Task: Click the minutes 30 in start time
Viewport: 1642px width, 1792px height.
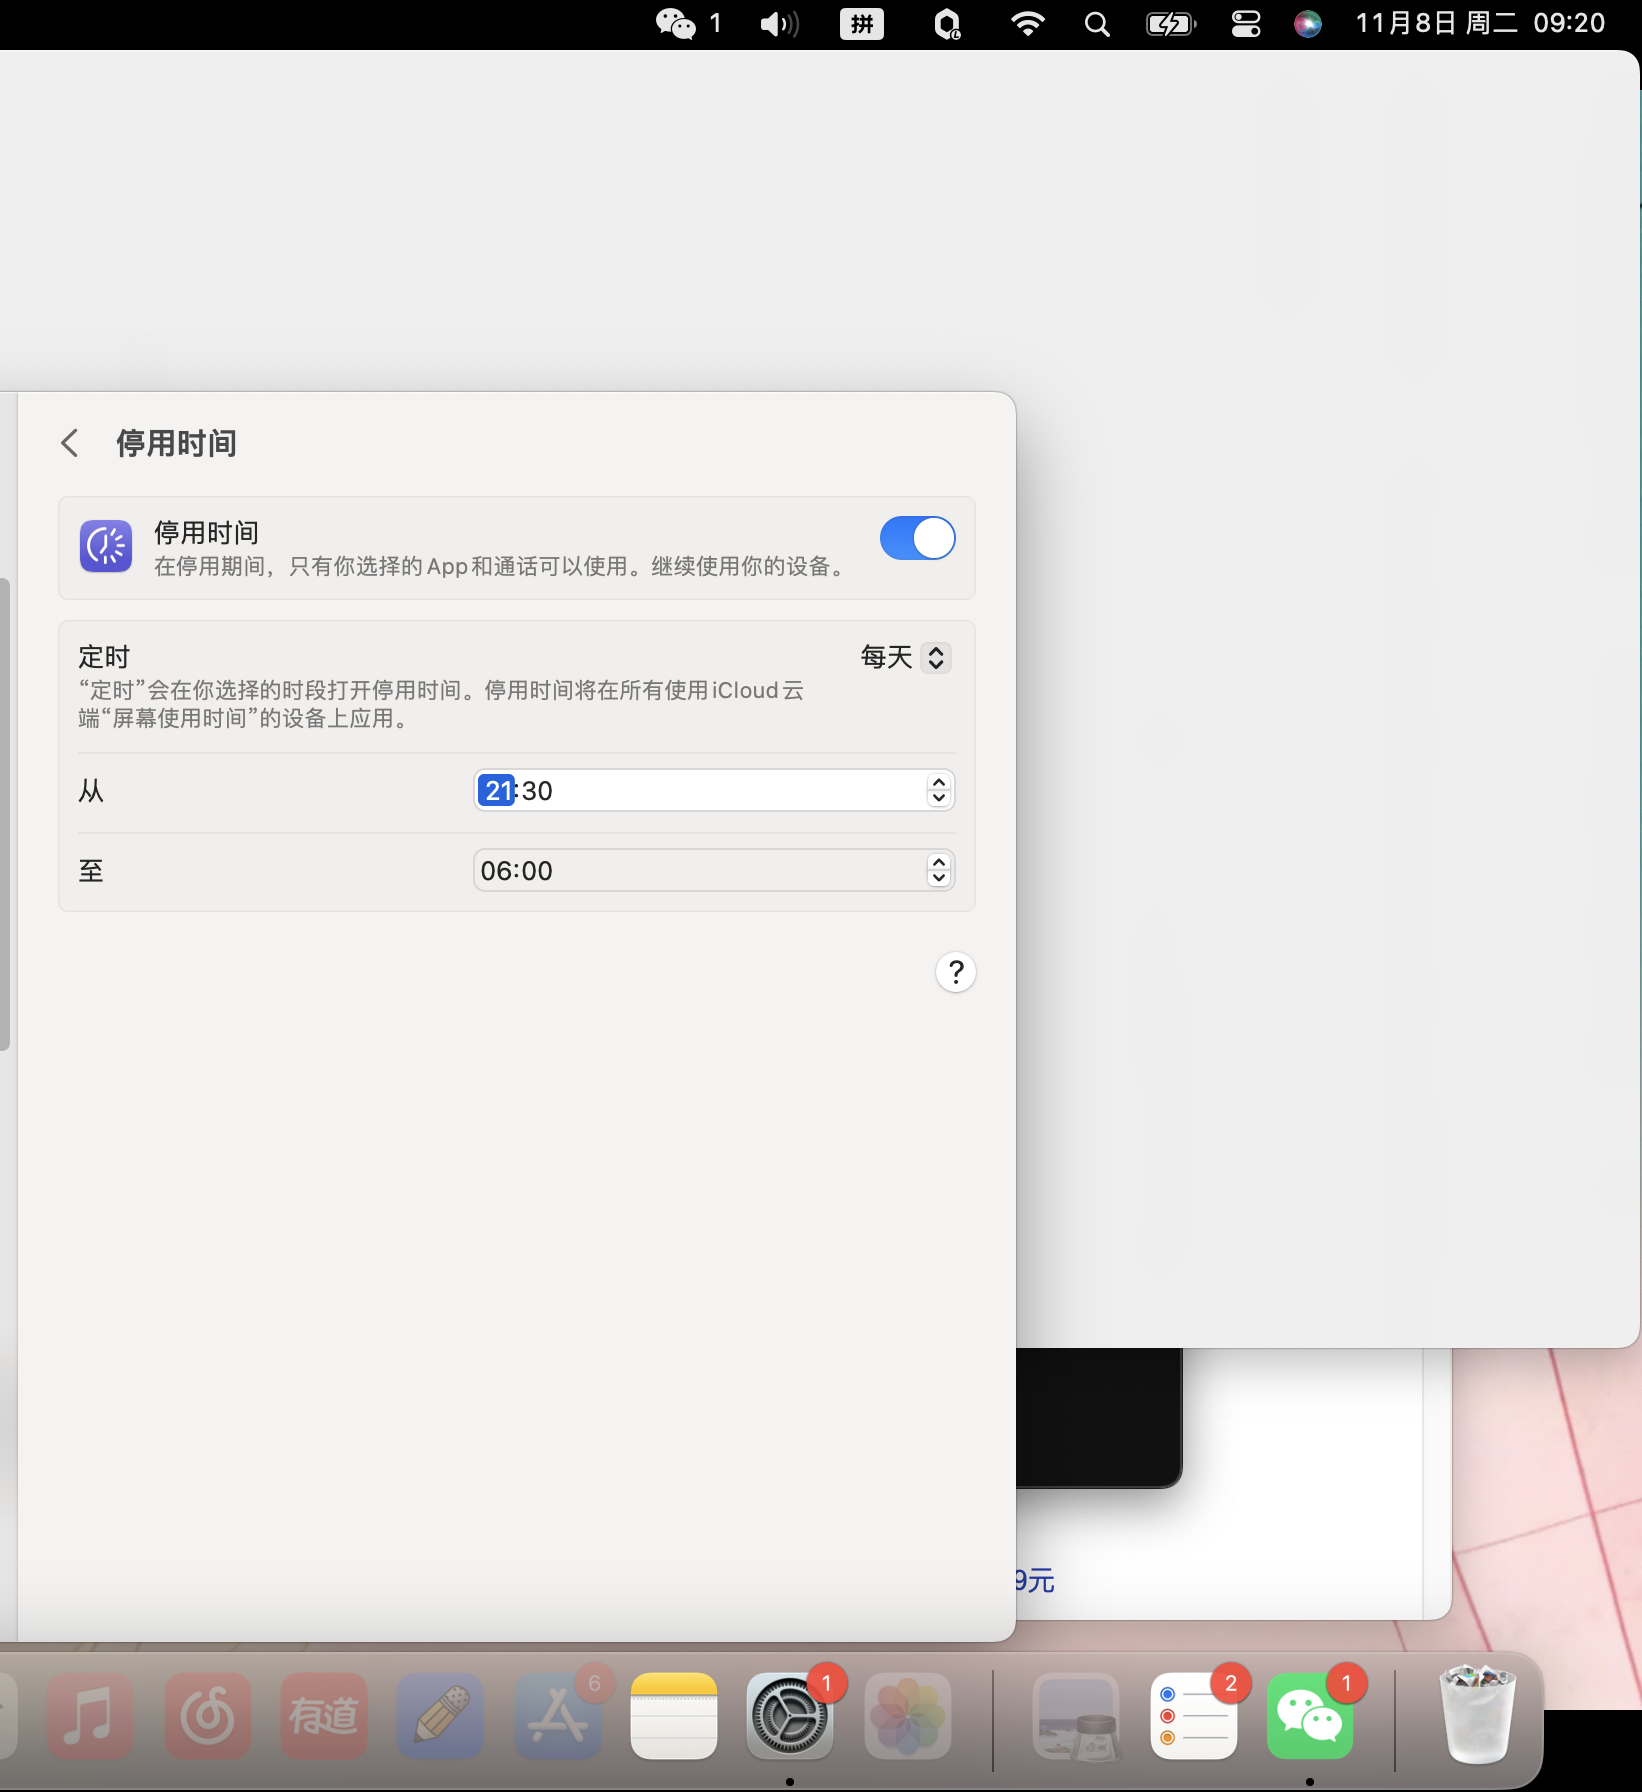Action: pos(537,791)
